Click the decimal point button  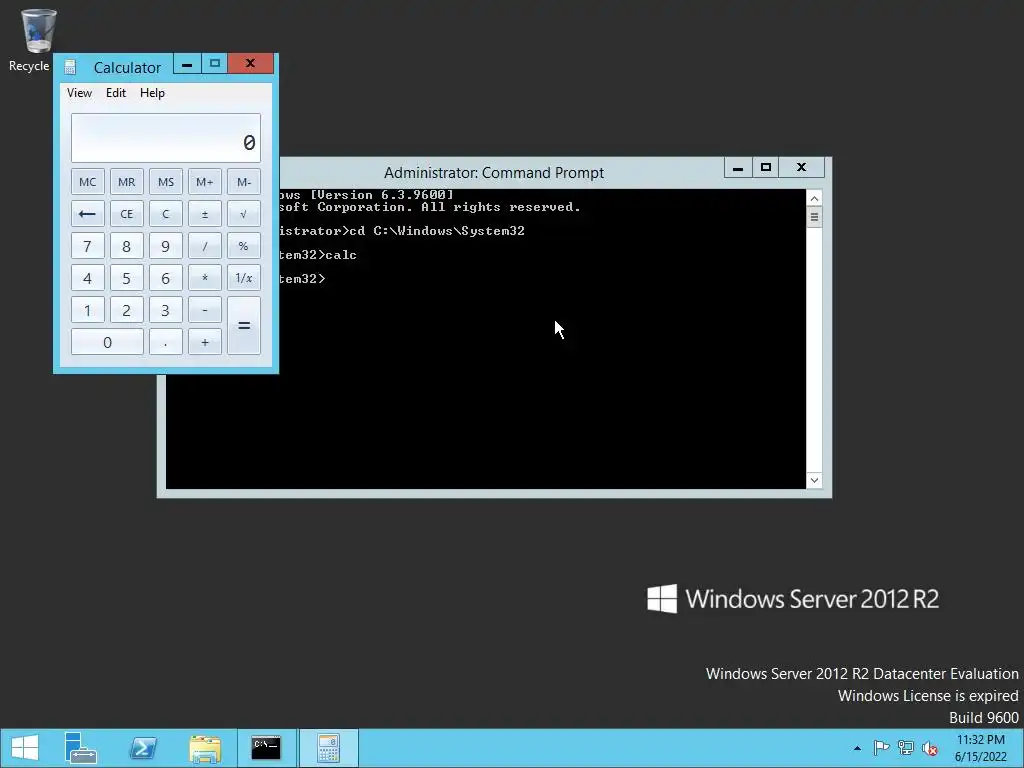point(166,342)
